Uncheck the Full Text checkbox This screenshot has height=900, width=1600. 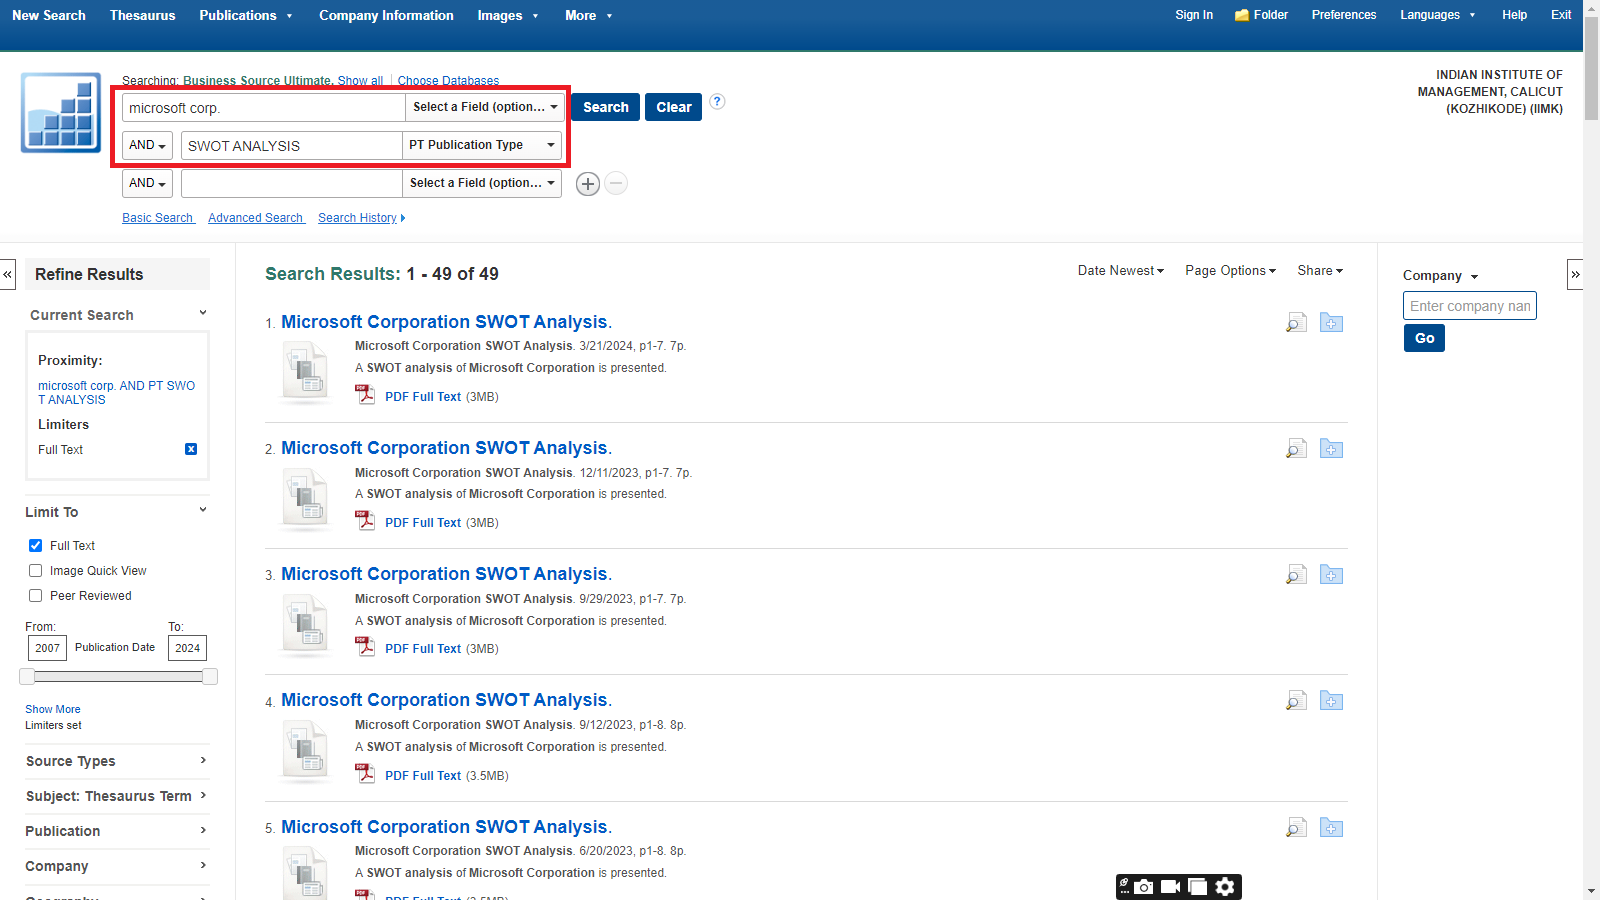pyautogui.click(x=36, y=546)
